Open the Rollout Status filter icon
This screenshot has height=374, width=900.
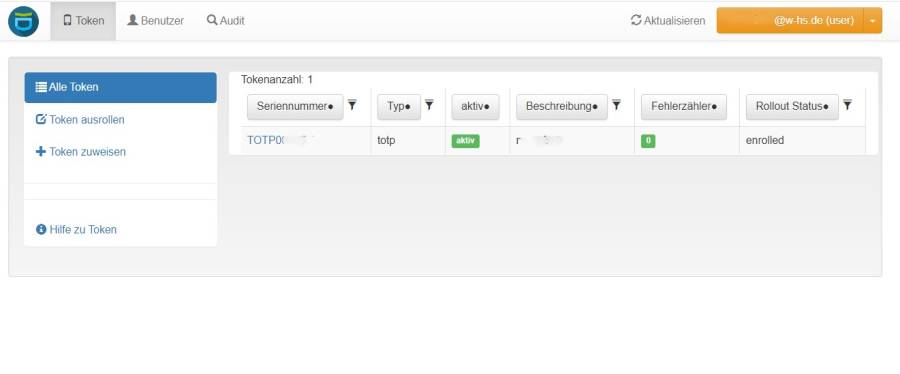coord(847,104)
